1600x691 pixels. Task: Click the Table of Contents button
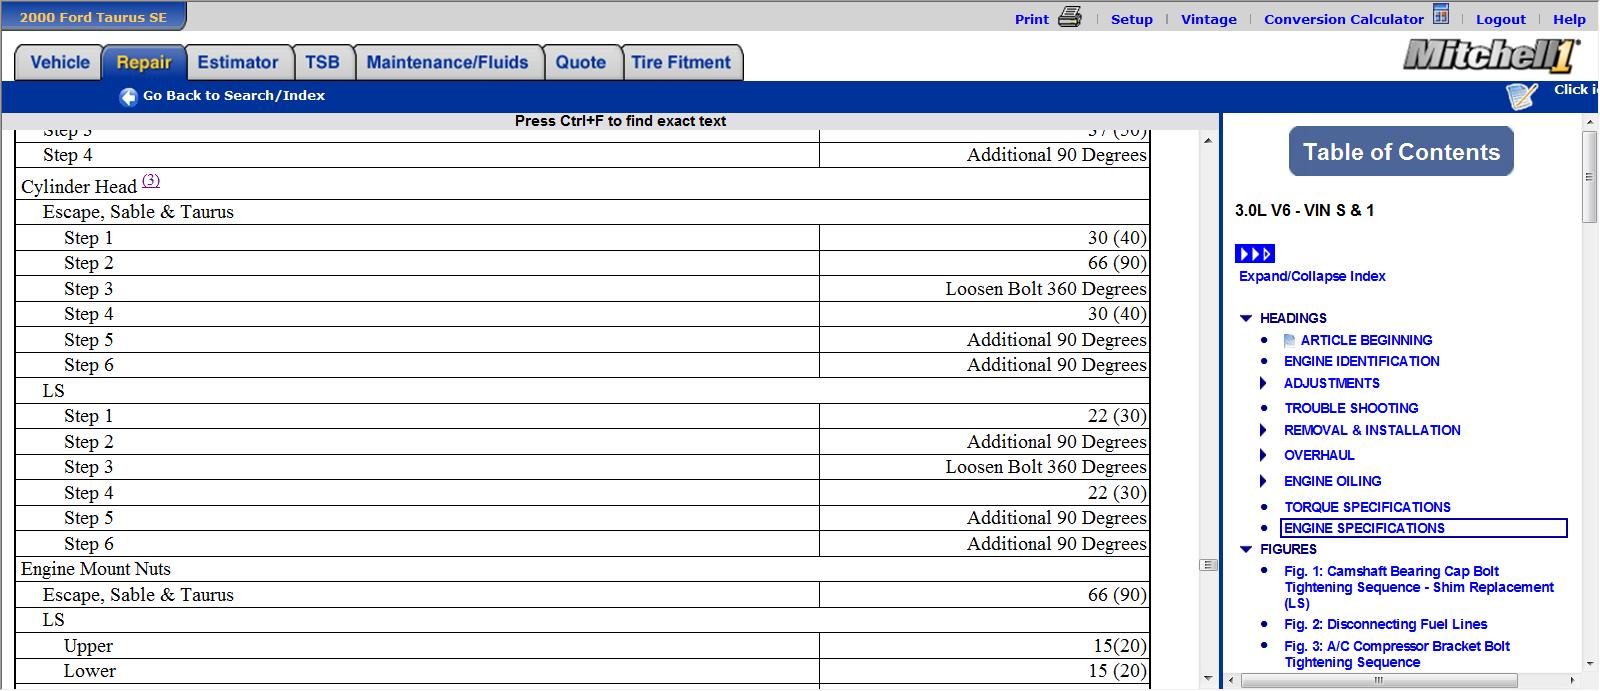pos(1401,152)
